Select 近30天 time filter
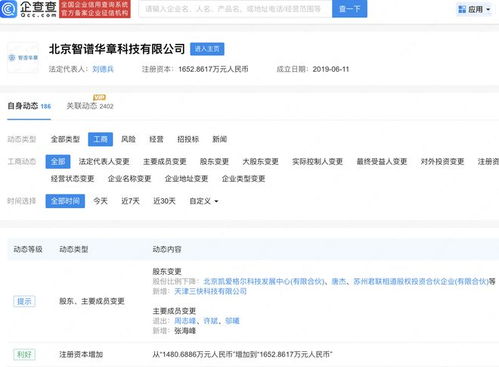499x367 pixels. click(164, 201)
